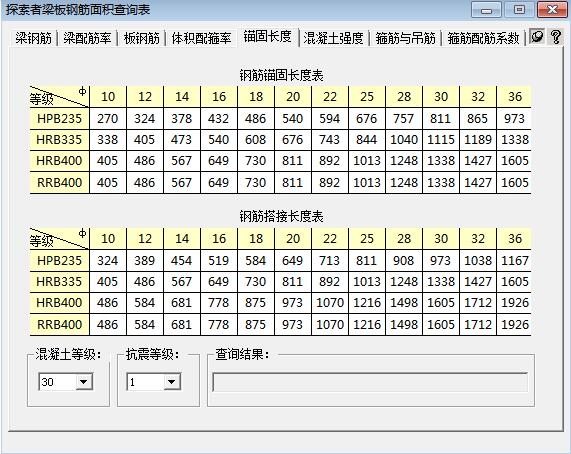Screen dimensions: 571x454
Task: Switch to the 梁钢筋 tab
Action: tap(34, 38)
